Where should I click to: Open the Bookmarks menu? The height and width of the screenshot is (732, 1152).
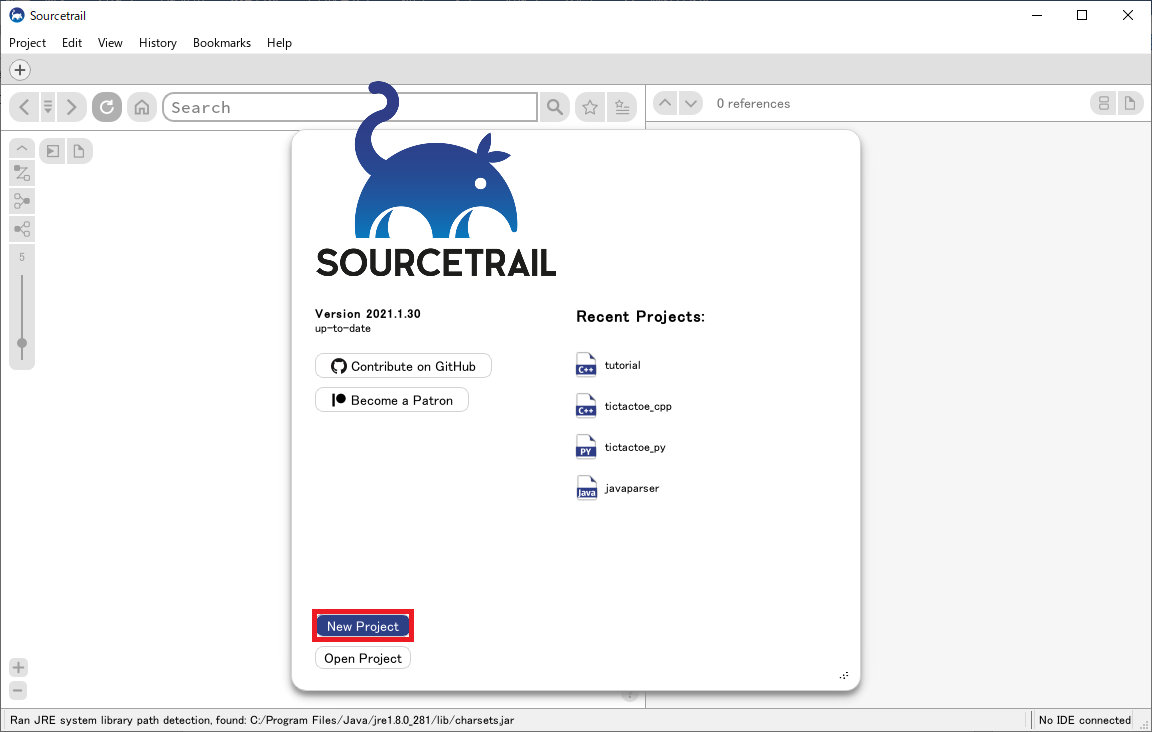coord(221,42)
